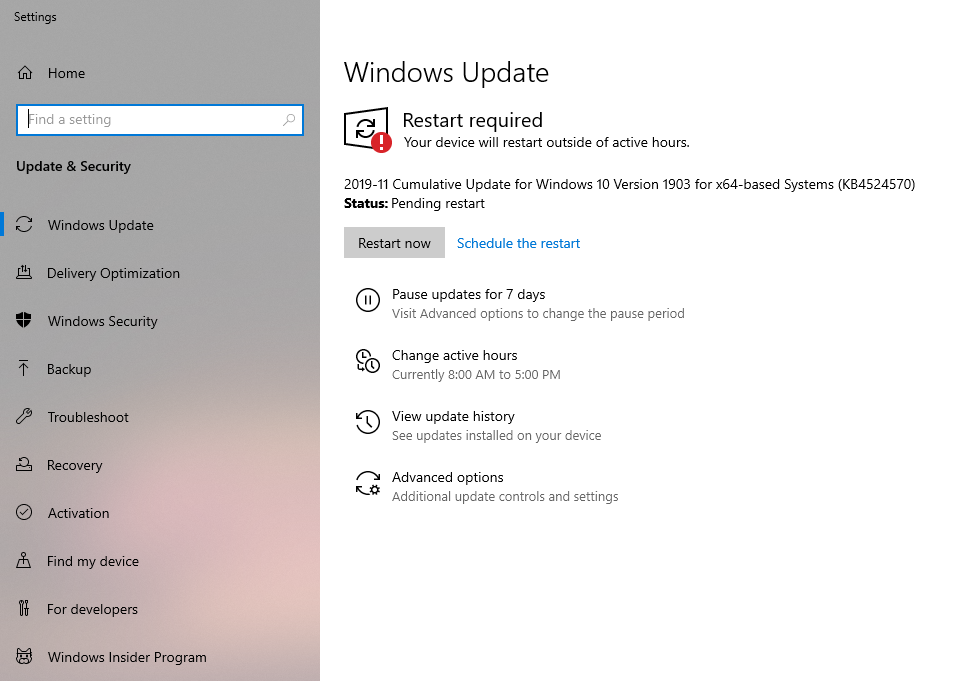
Task: Select the Backup icon in the sidebar
Action: pyautogui.click(x=25, y=369)
